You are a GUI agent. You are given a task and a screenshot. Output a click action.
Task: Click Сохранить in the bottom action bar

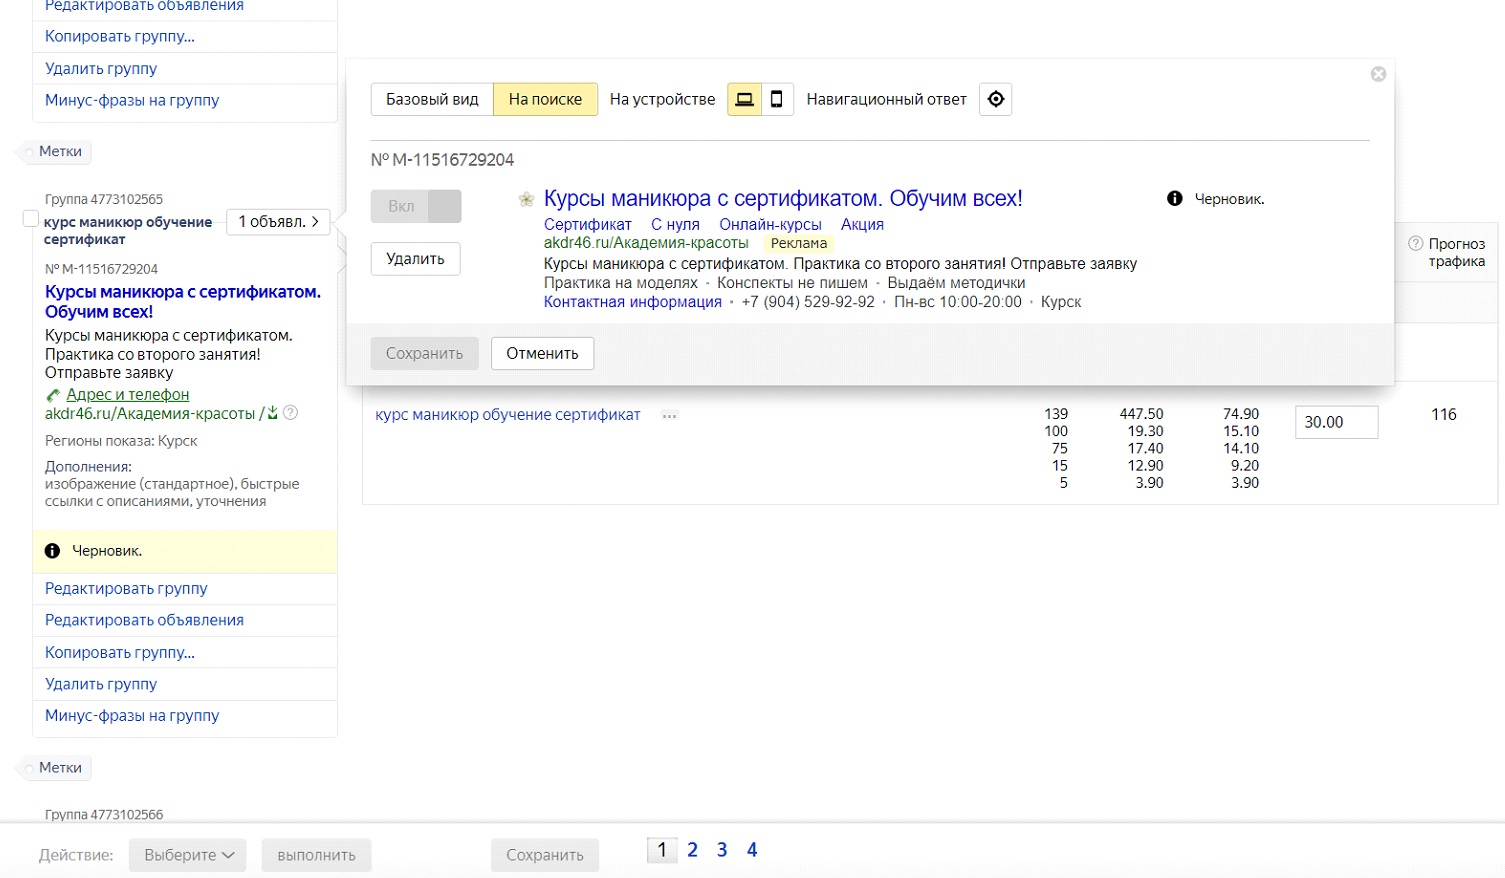pyautogui.click(x=544, y=855)
